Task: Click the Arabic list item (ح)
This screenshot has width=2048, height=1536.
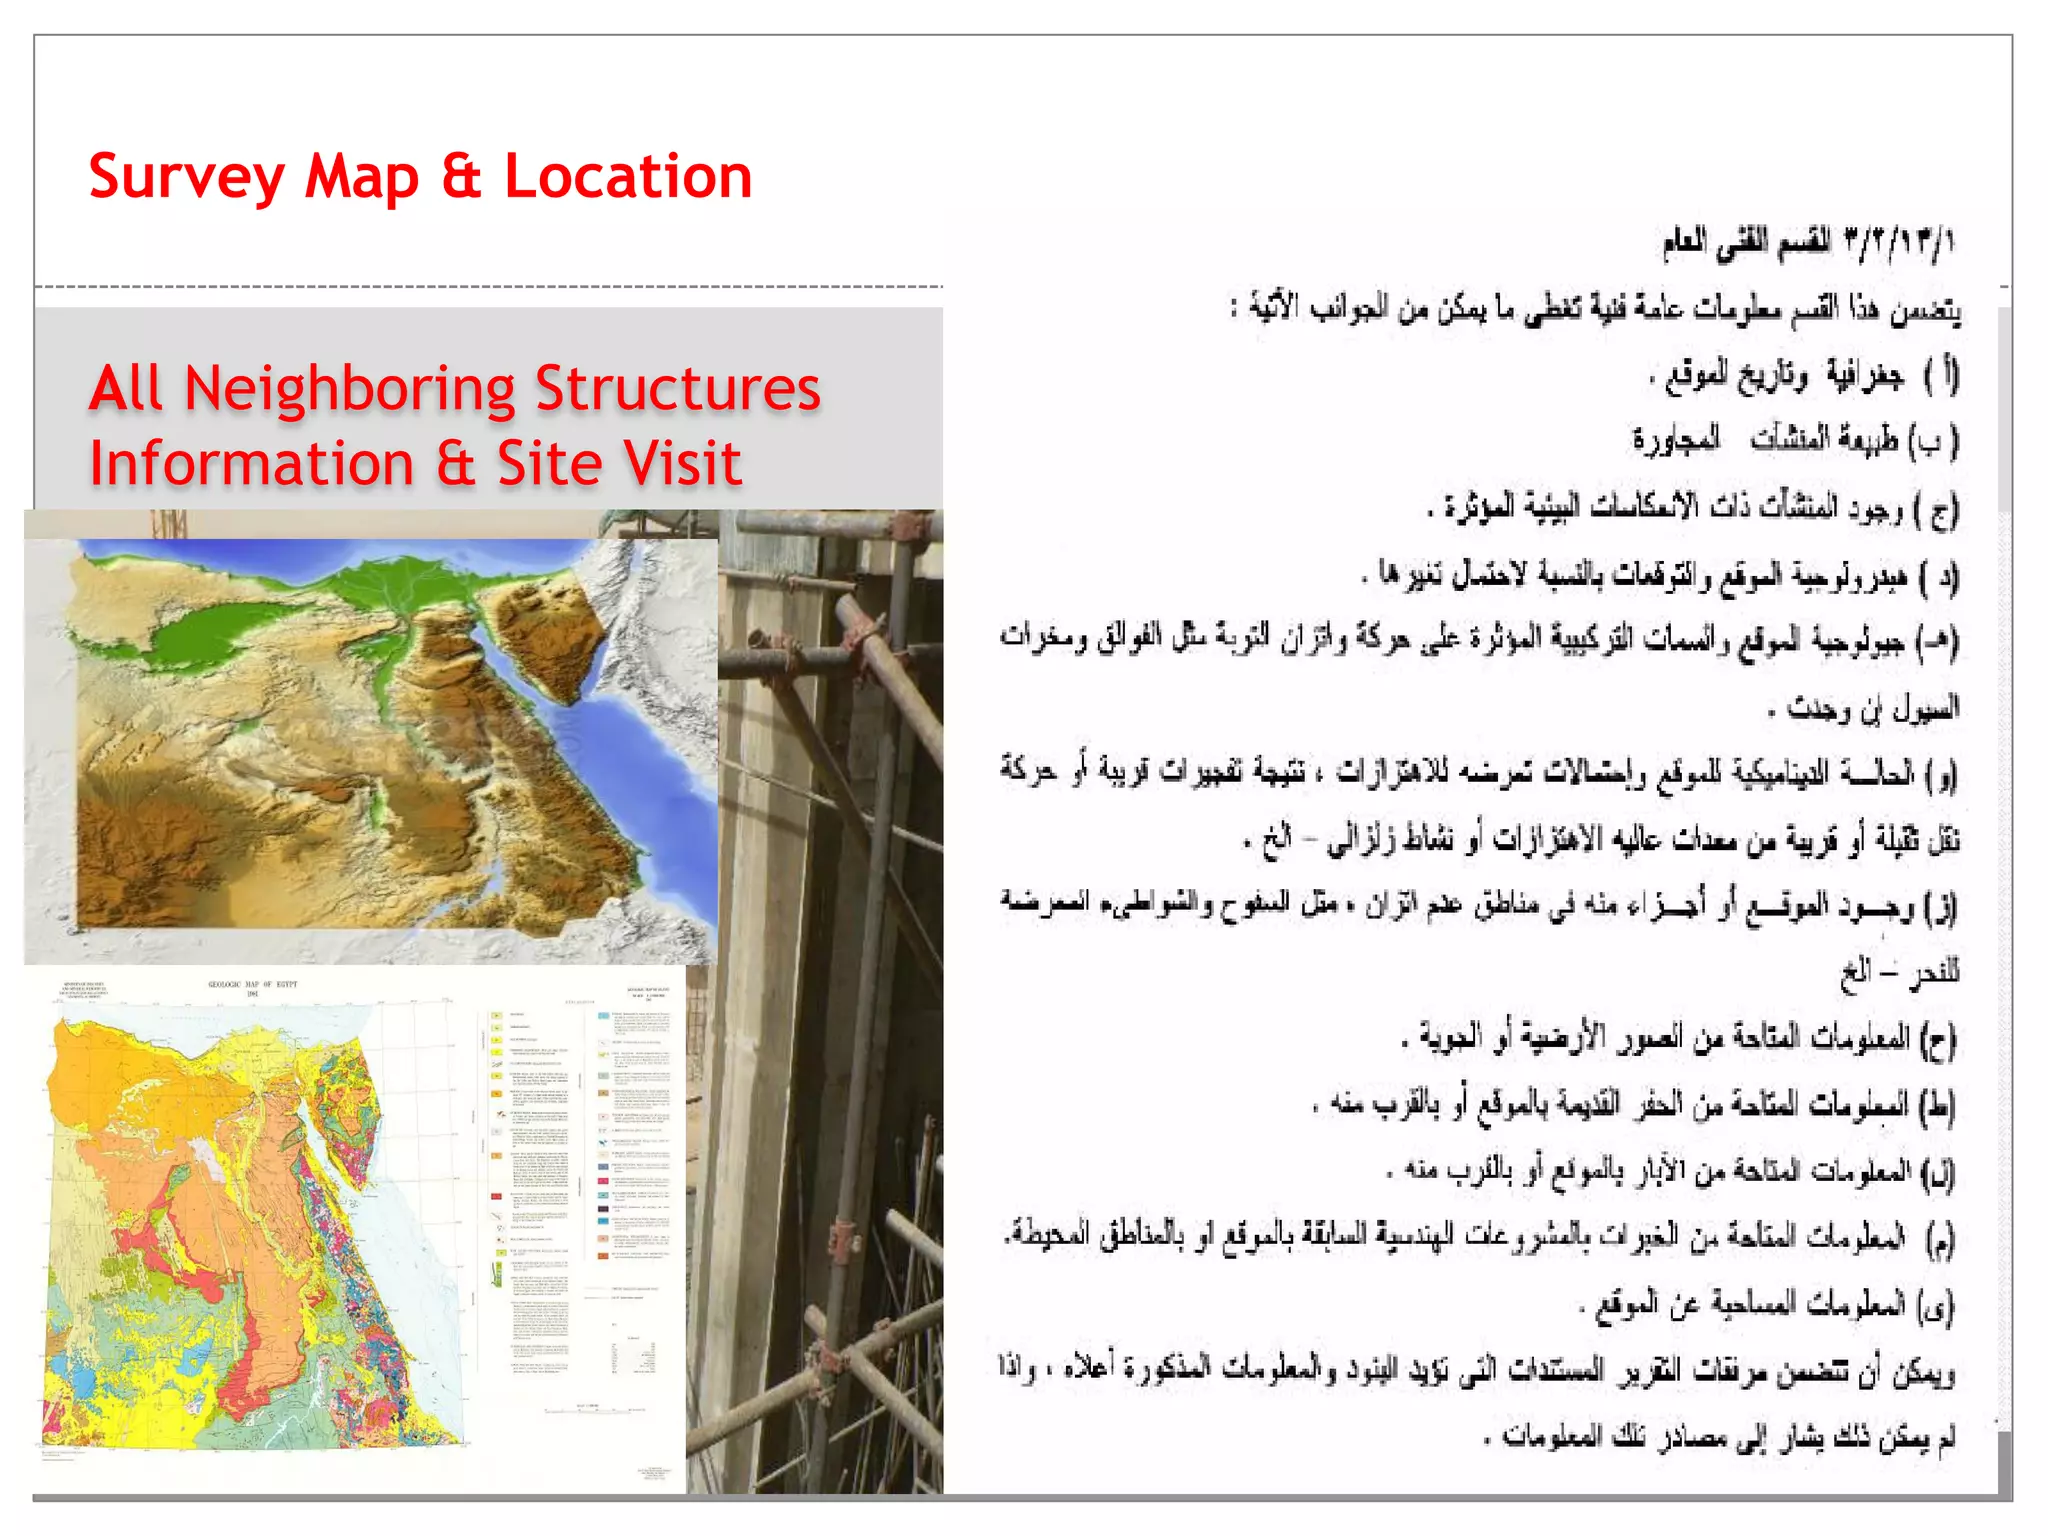Action: click(x=1678, y=1038)
